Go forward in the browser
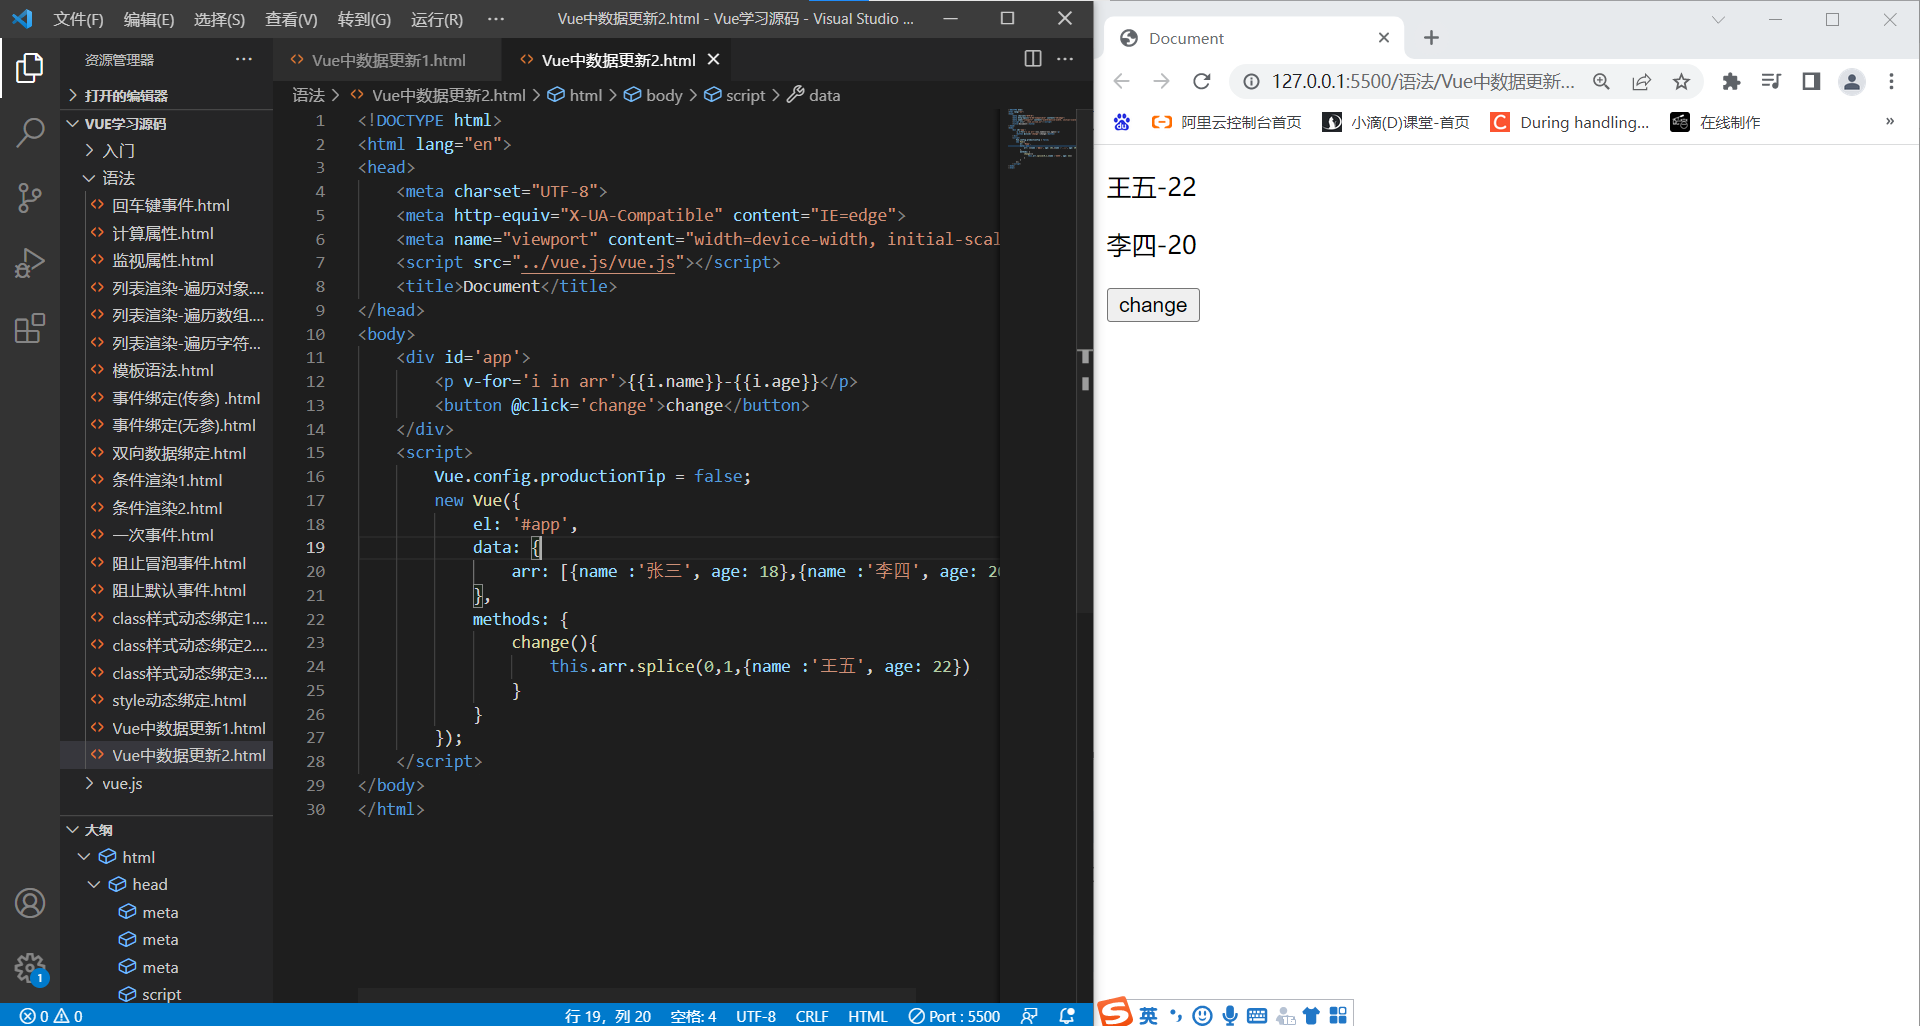Viewport: 1920px width, 1026px height. click(1161, 82)
